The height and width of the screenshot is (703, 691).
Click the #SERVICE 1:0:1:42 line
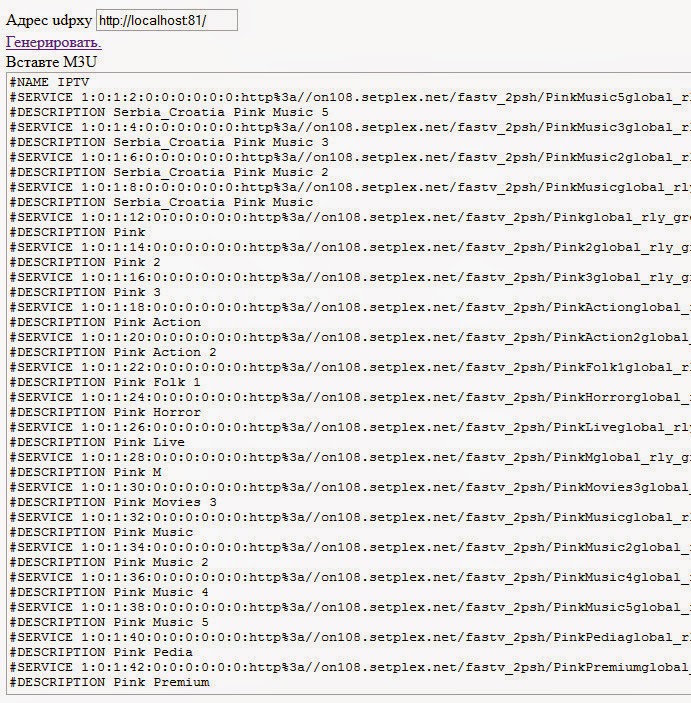[350, 668]
